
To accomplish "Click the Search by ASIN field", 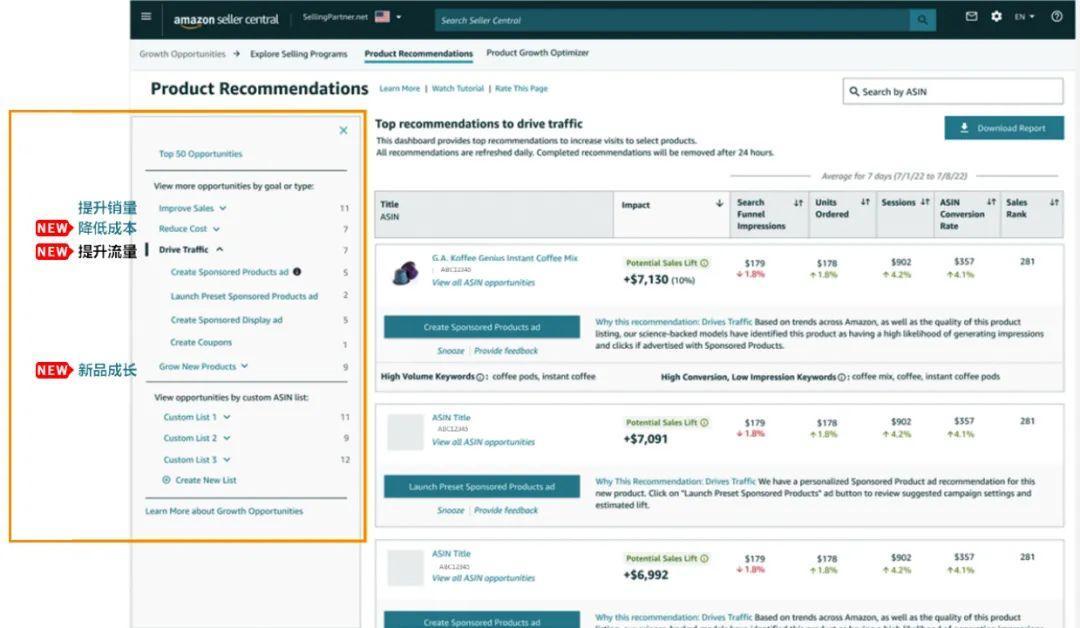I will coord(953,91).
